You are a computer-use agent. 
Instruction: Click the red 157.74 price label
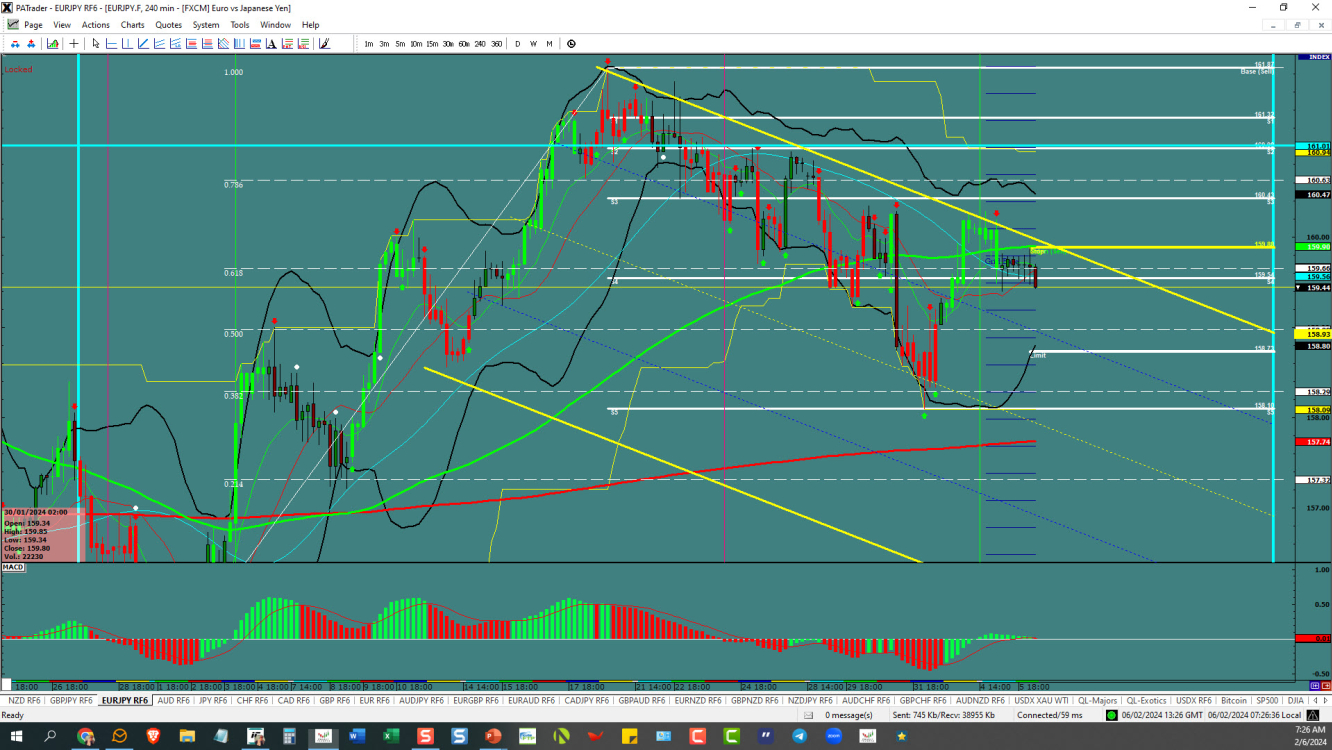1311,441
